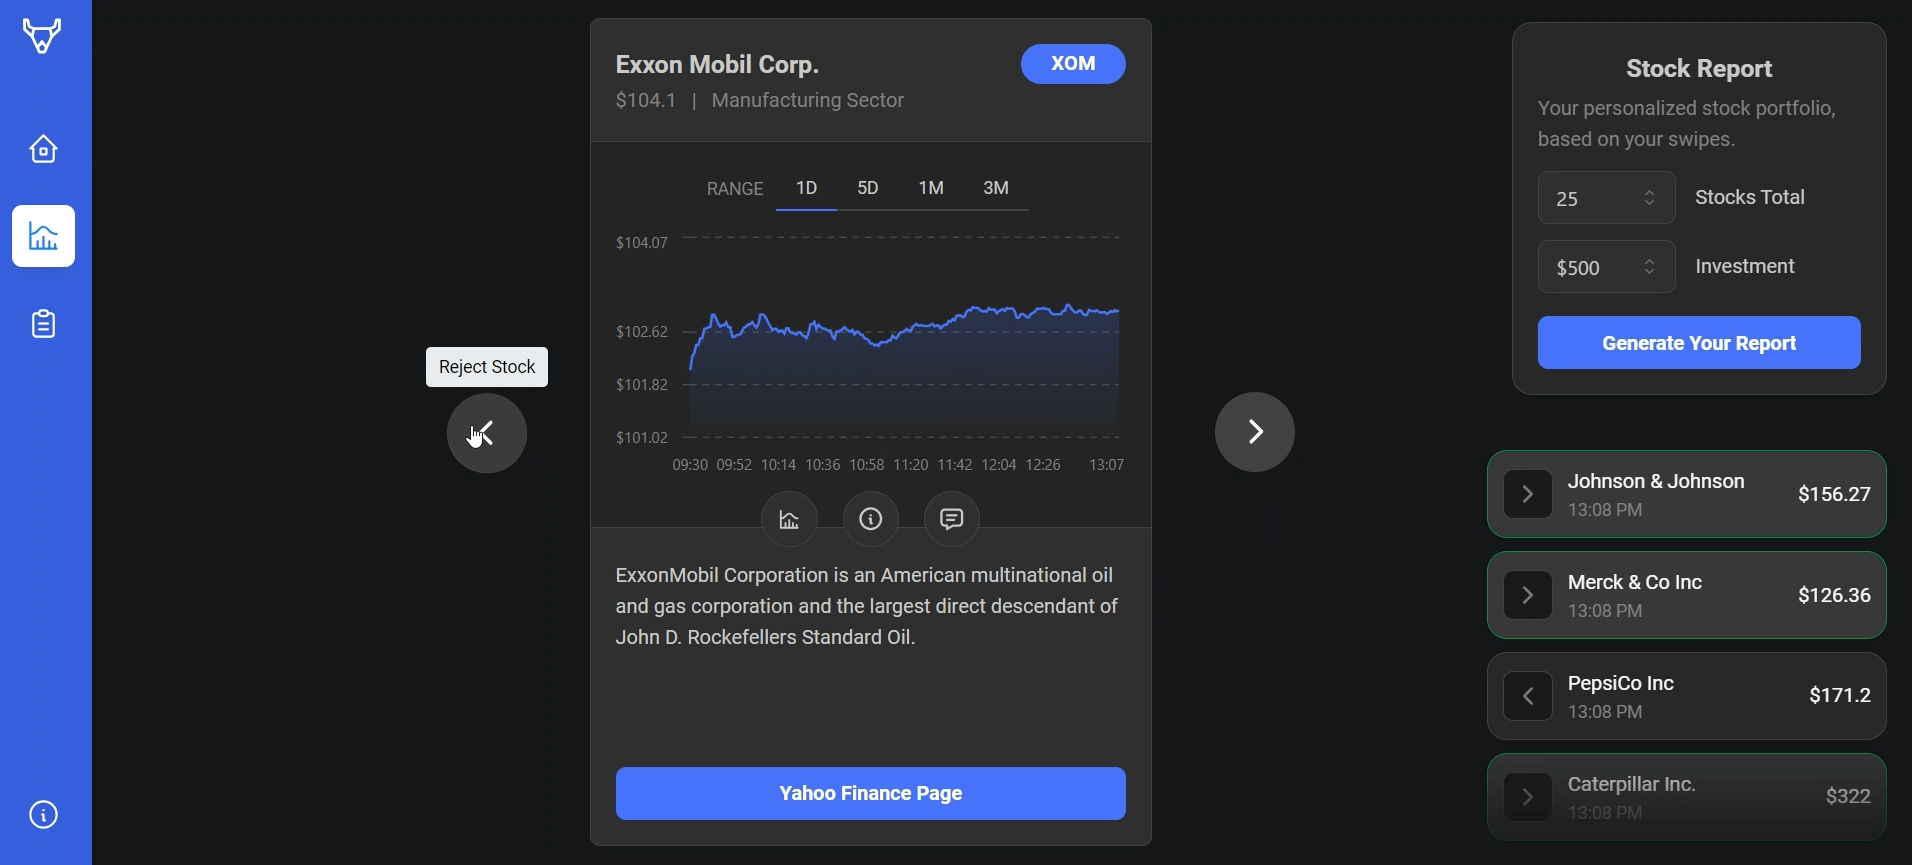Image resolution: width=1912 pixels, height=865 pixels.
Task: Click the bull logo icon
Action: 42,36
